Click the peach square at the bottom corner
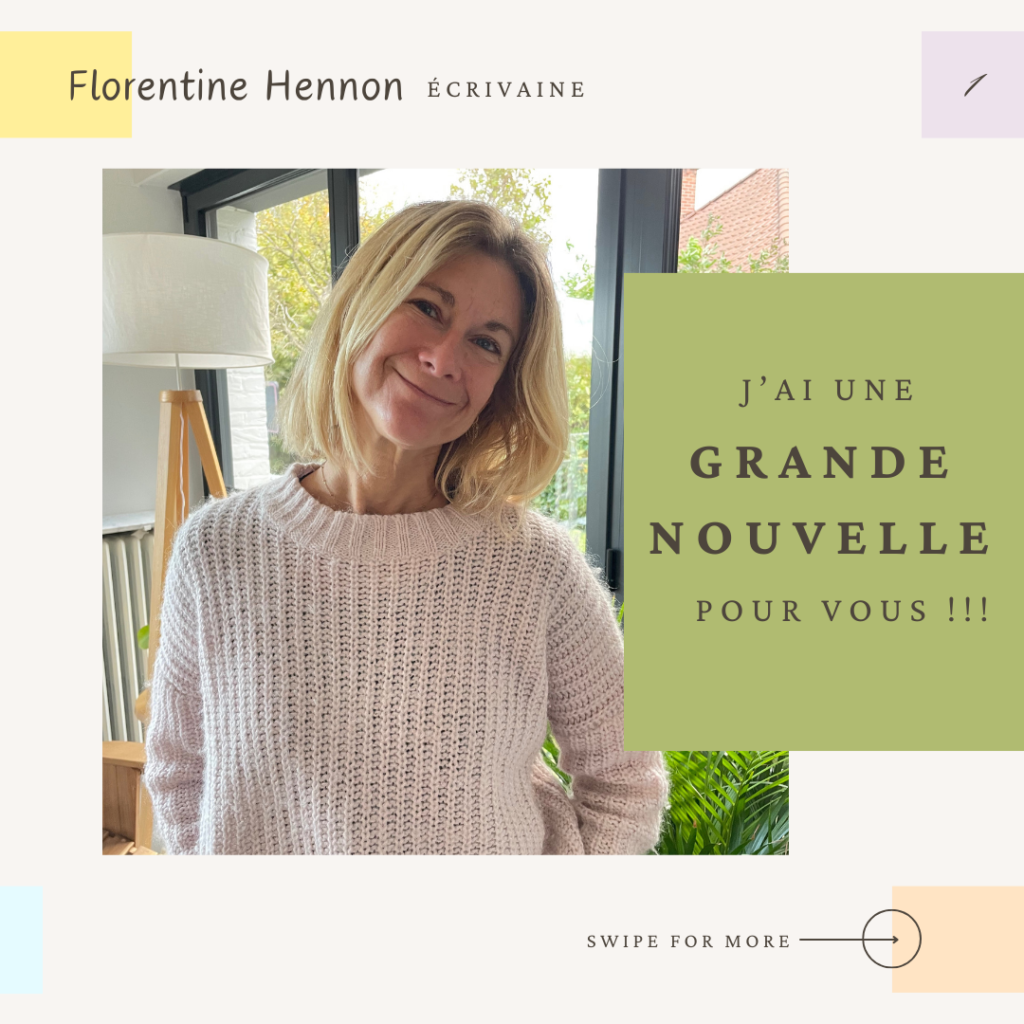 click(x=957, y=939)
